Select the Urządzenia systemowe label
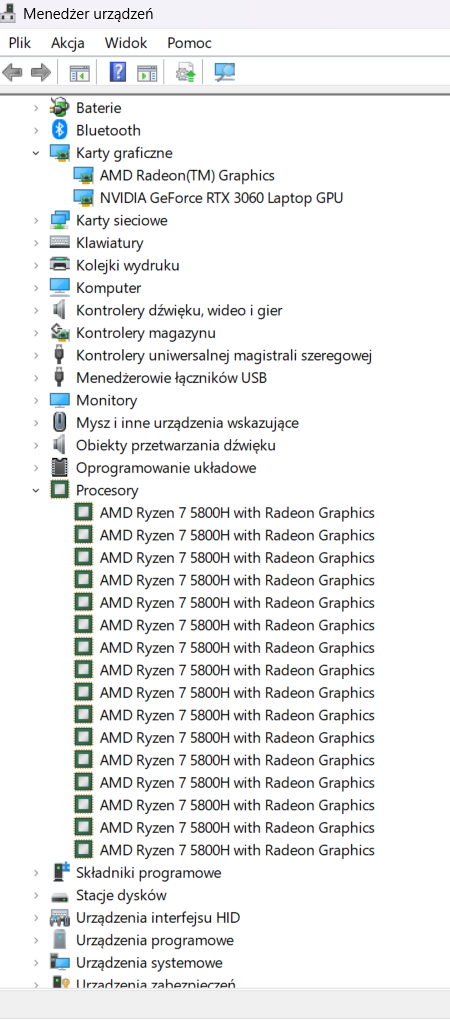This screenshot has width=450, height=1020. (149, 963)
